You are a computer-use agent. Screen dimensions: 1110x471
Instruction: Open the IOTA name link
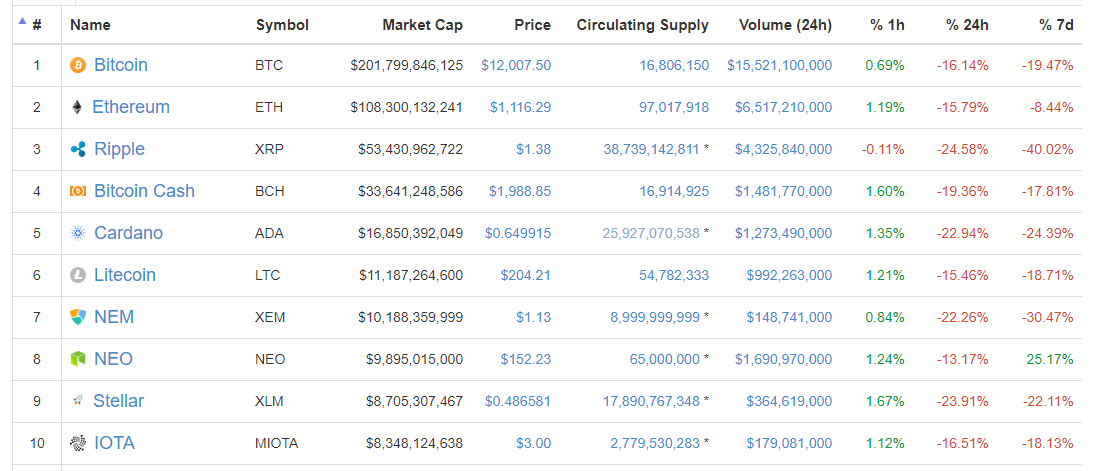115,443
